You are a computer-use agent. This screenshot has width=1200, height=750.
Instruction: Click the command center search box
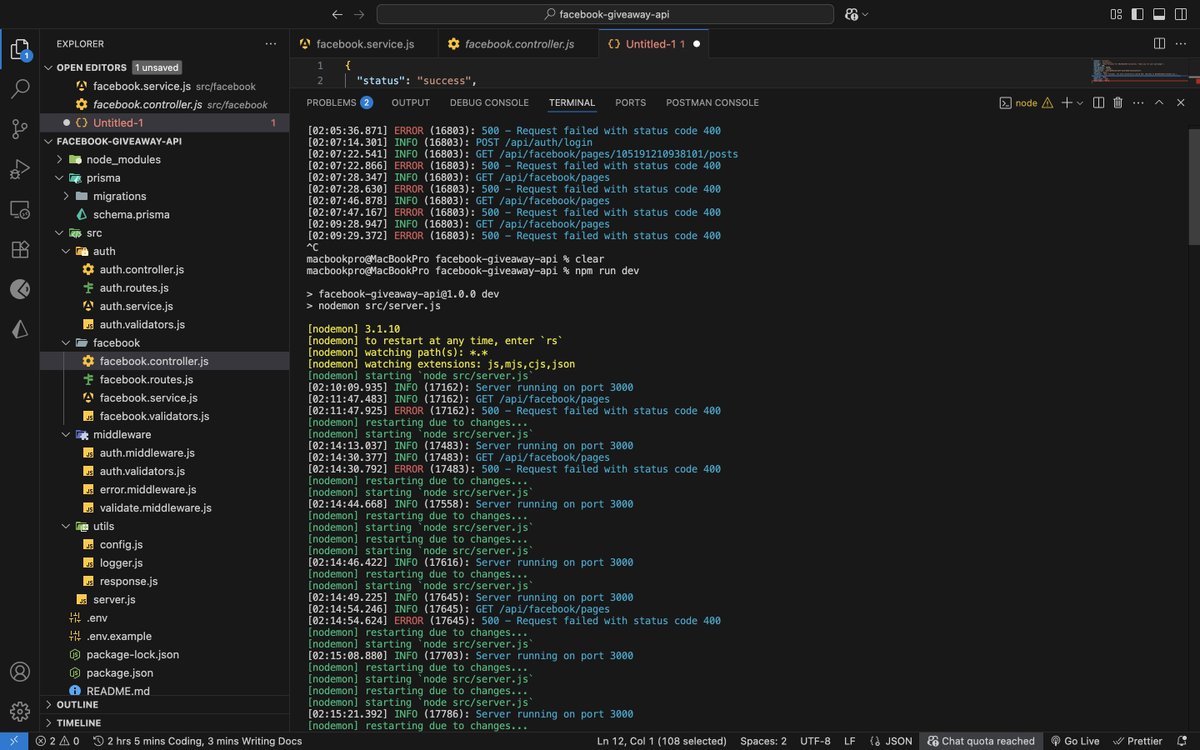605,14
